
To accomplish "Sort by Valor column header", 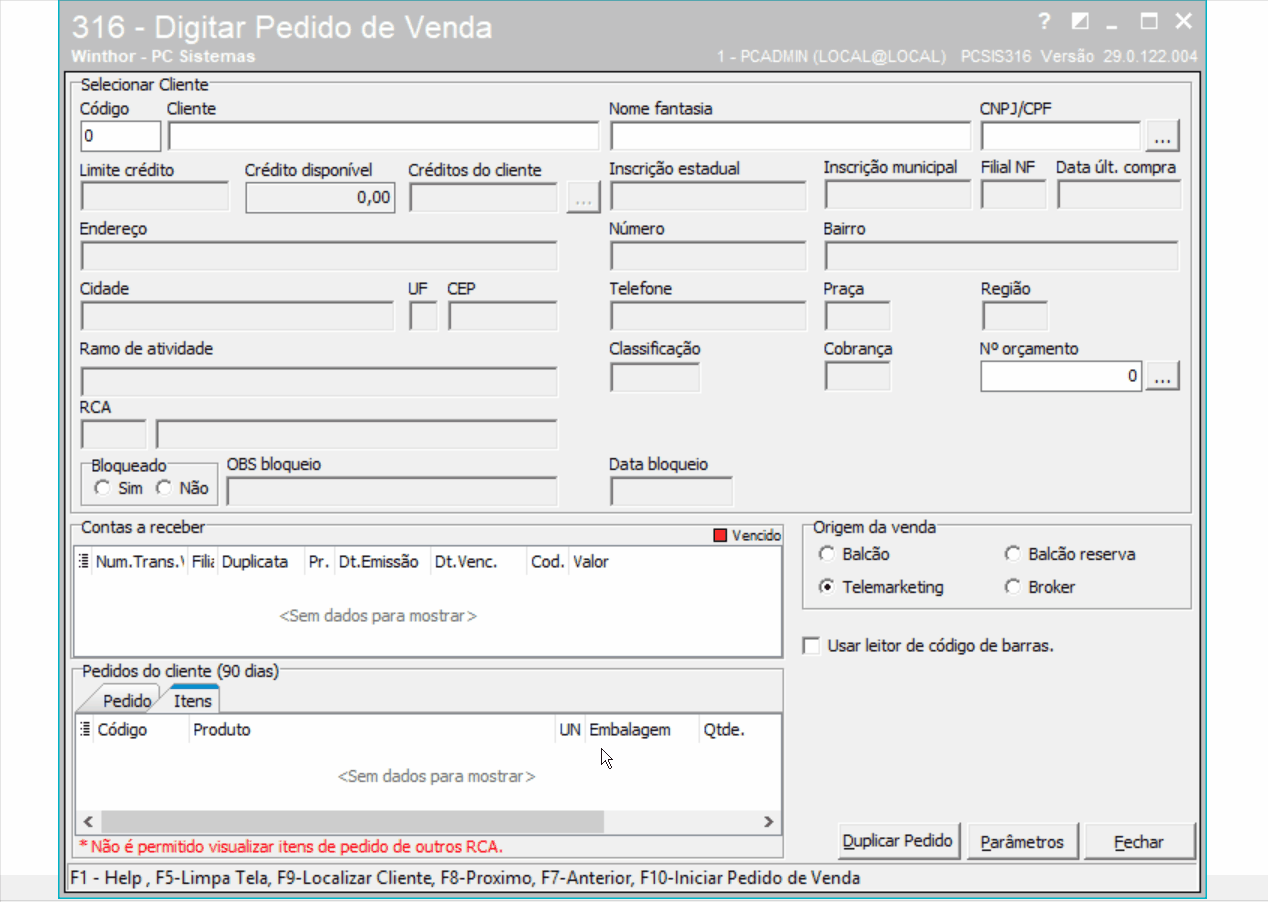I will click(x=674, y=562).
